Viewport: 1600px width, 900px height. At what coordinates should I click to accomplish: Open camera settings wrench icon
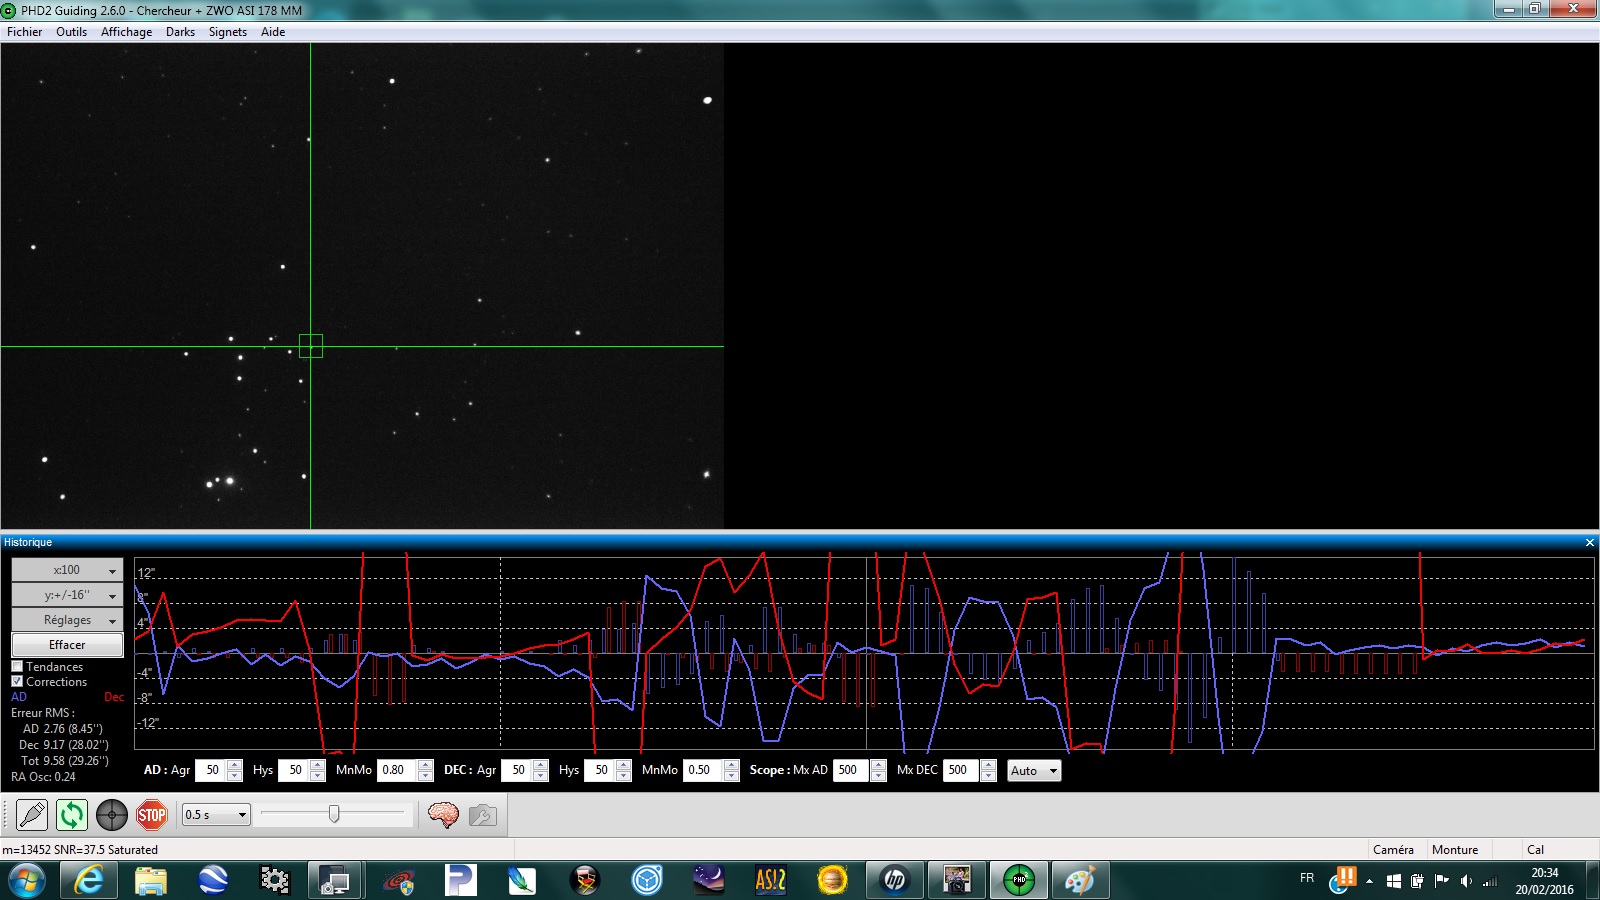(x=483, y=815)
